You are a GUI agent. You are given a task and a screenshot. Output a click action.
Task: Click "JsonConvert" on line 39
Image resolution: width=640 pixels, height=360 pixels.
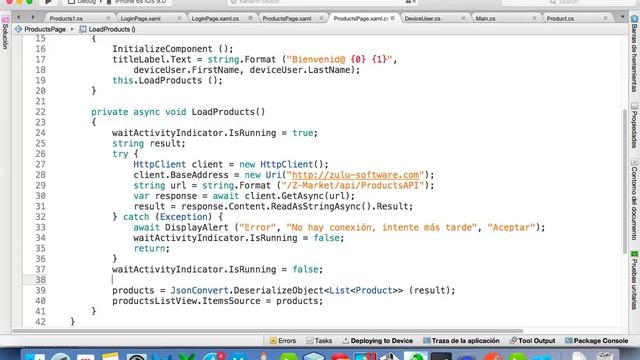tap(199, 290)
